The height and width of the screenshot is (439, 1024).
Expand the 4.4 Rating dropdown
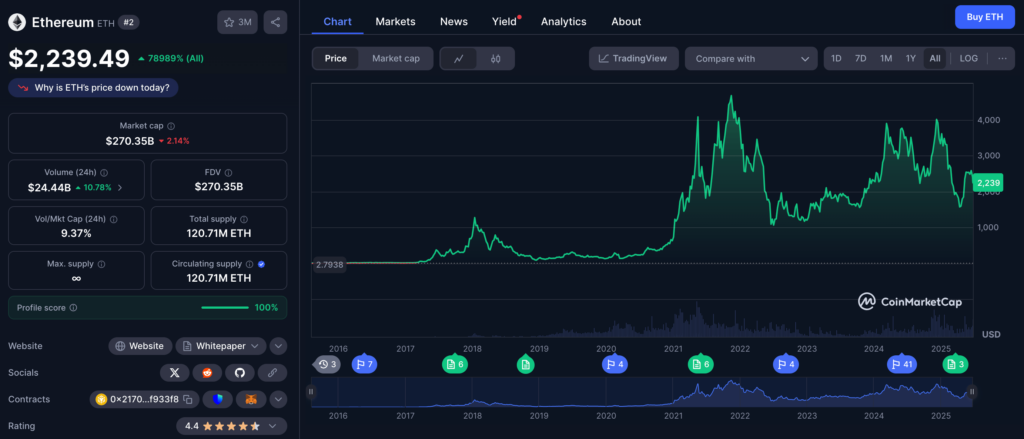point(232,426)
